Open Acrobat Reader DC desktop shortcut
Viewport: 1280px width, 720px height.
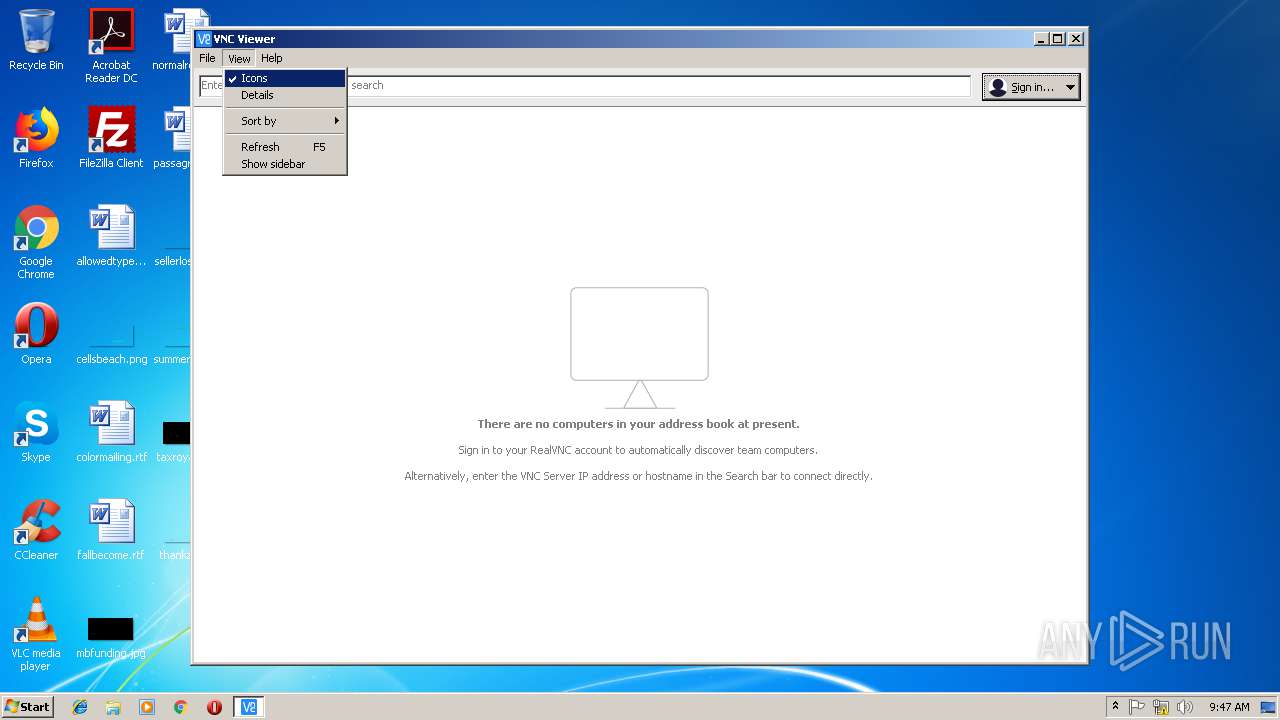111,46
